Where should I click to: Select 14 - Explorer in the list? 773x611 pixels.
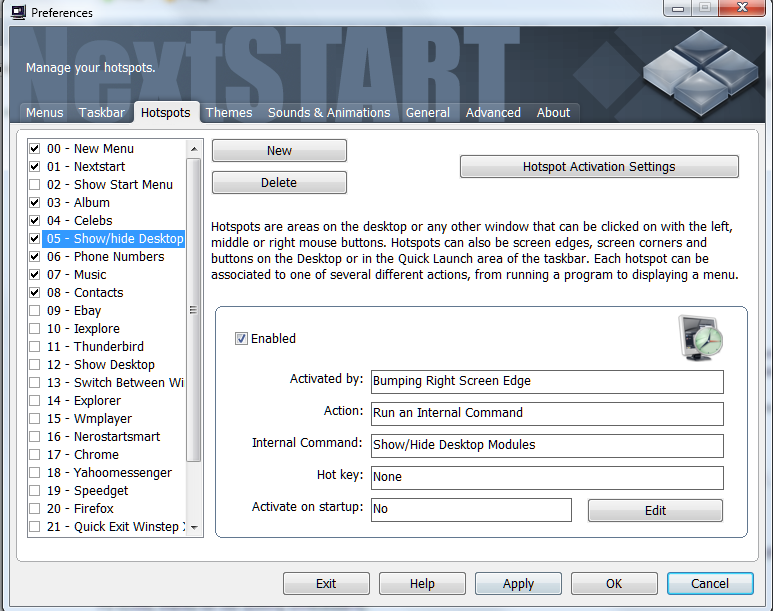tap(98, 401)
